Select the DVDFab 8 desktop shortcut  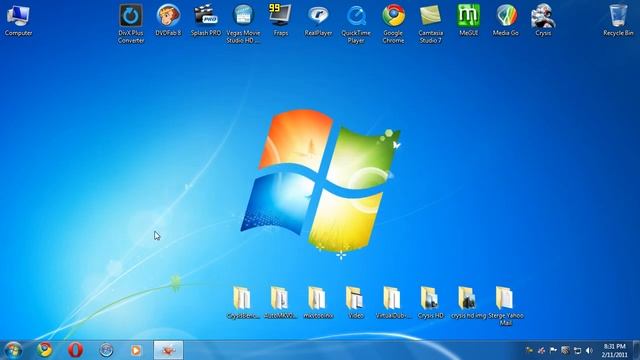(x=168, y=20)
